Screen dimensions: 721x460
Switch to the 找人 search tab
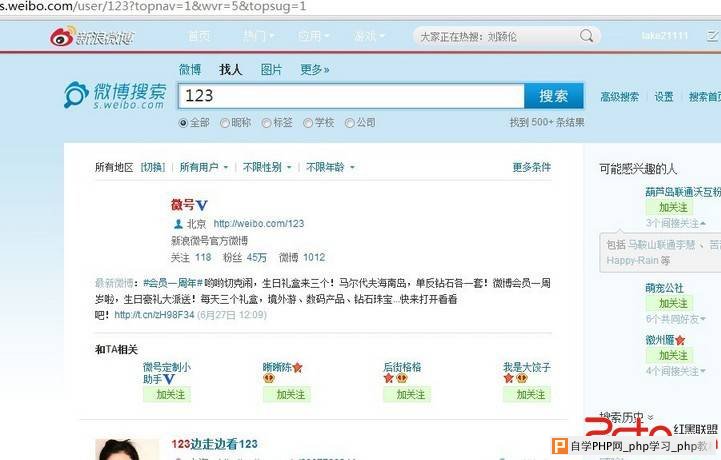pyautogui.click(x=231, y=69)
